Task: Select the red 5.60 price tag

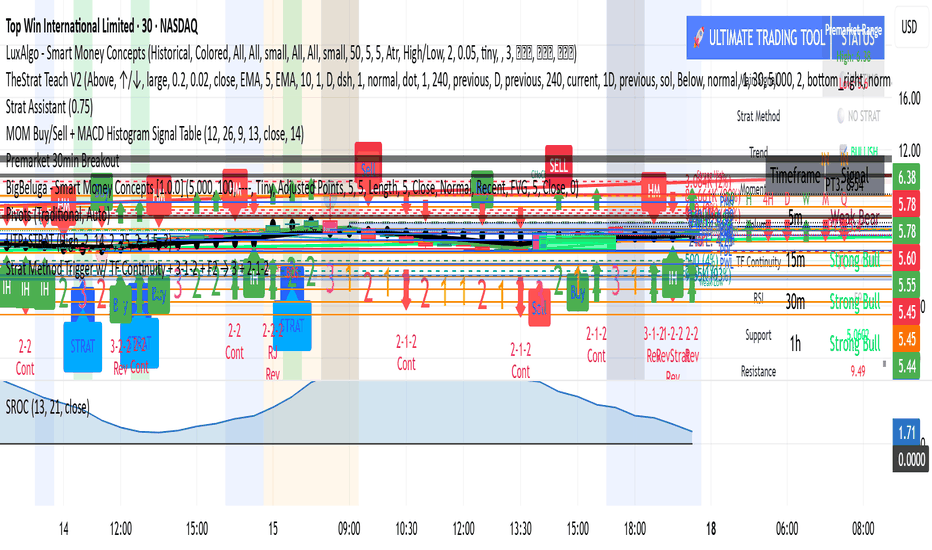Action: click(906, 258)
